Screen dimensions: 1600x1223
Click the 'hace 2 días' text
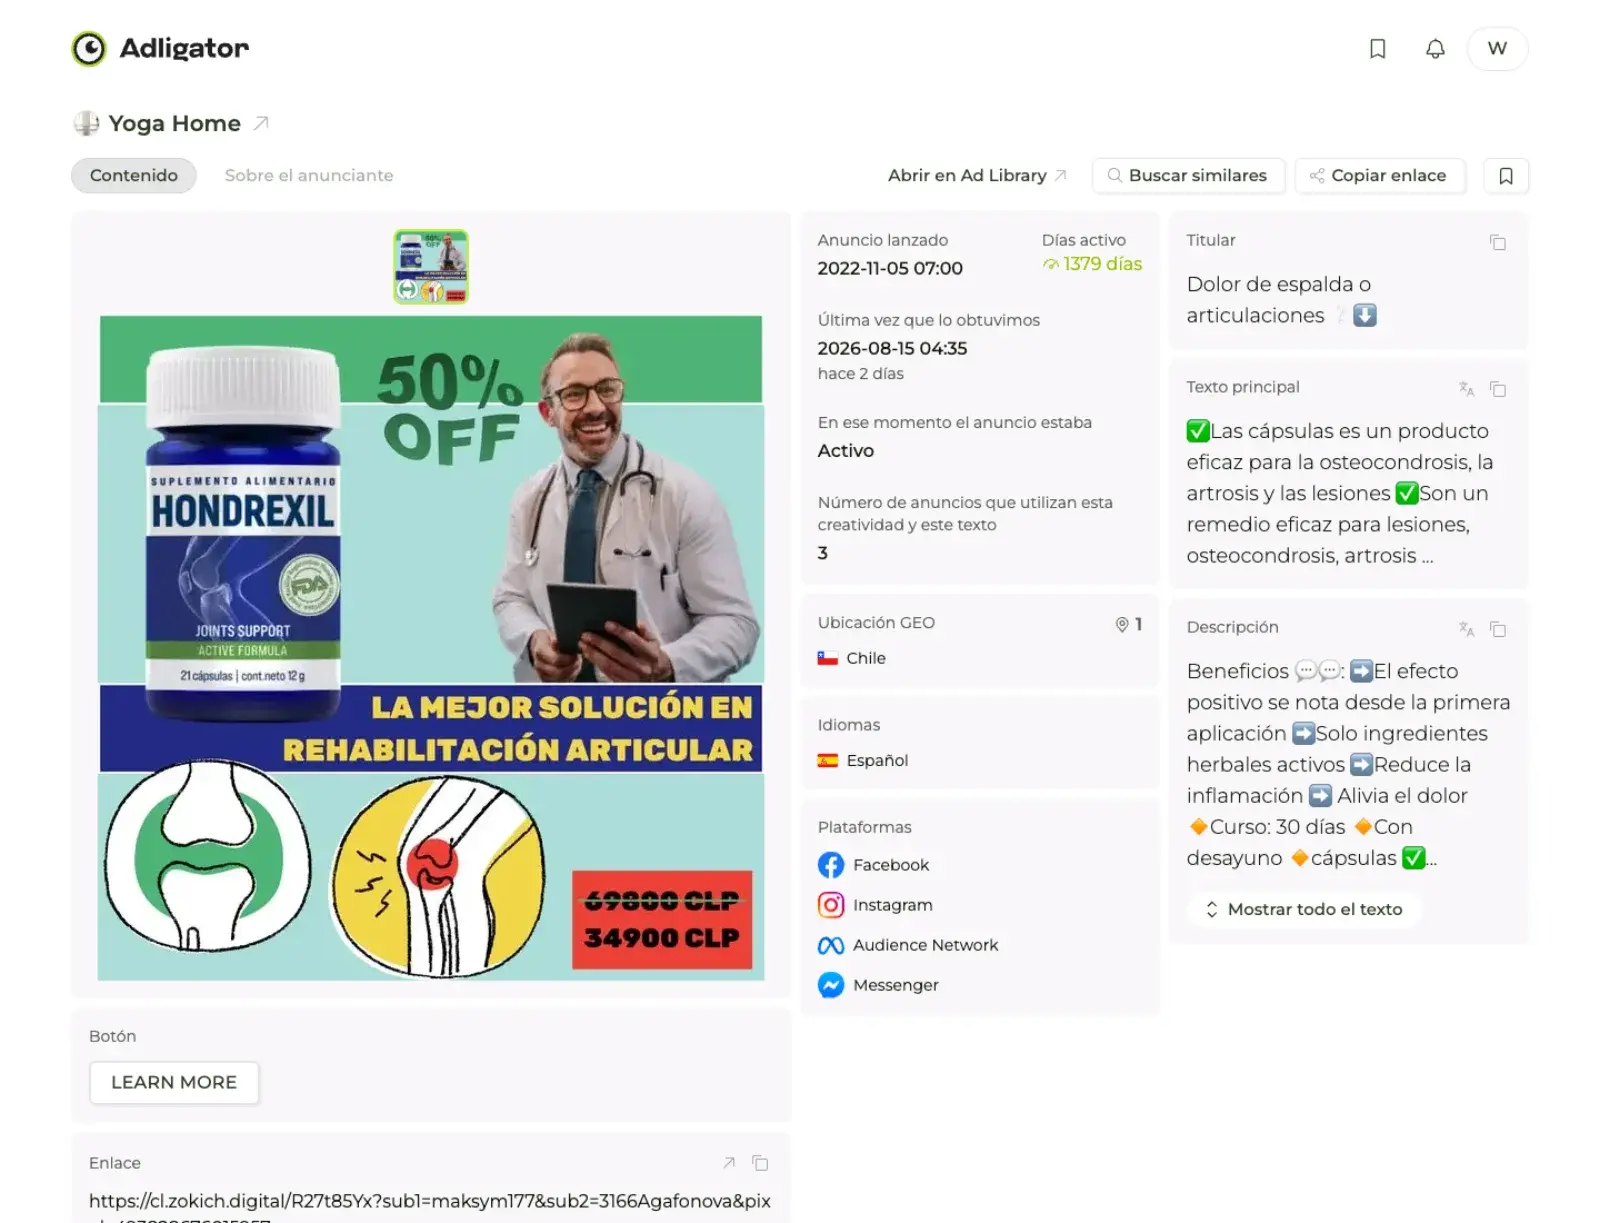[x=860, y=373]
